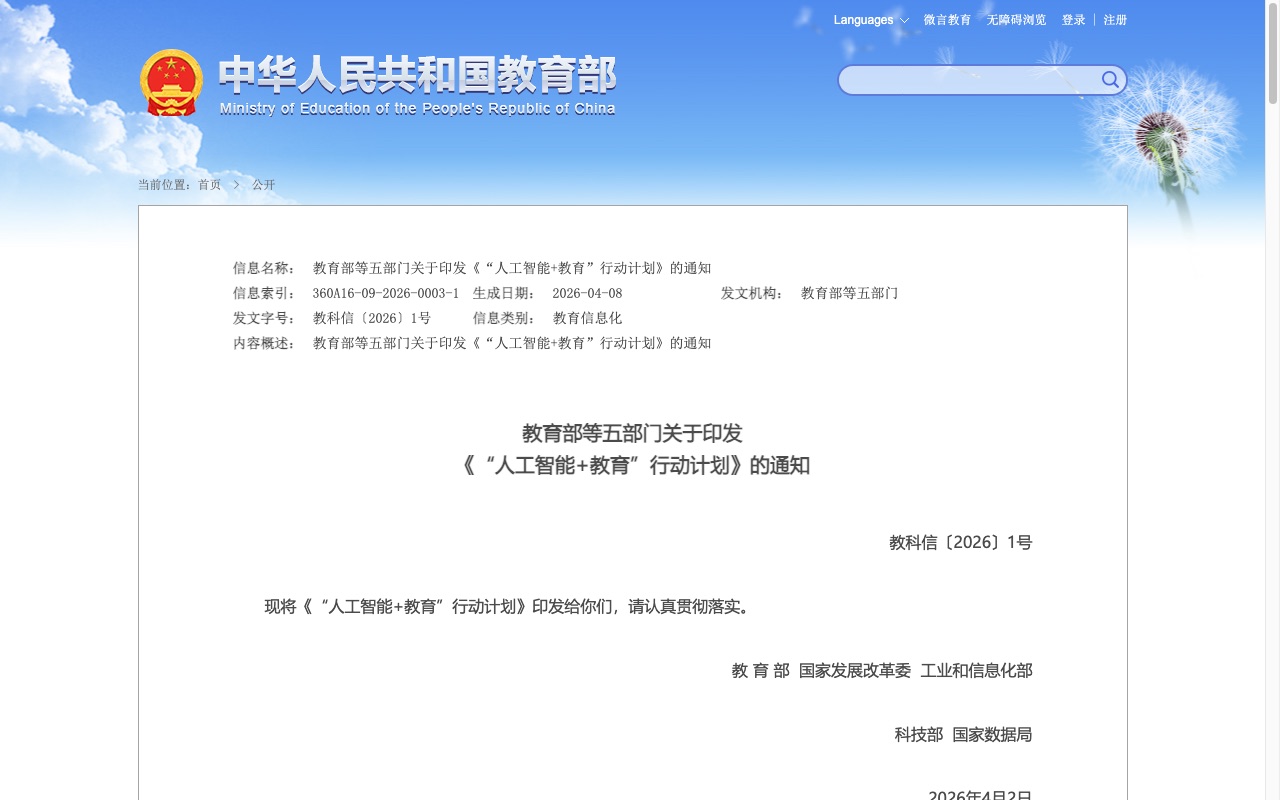Click the right-aligned 教科信〔2026〕1号 below the heading
This screenshot has width=1280, height=800.
coord(960,542)
